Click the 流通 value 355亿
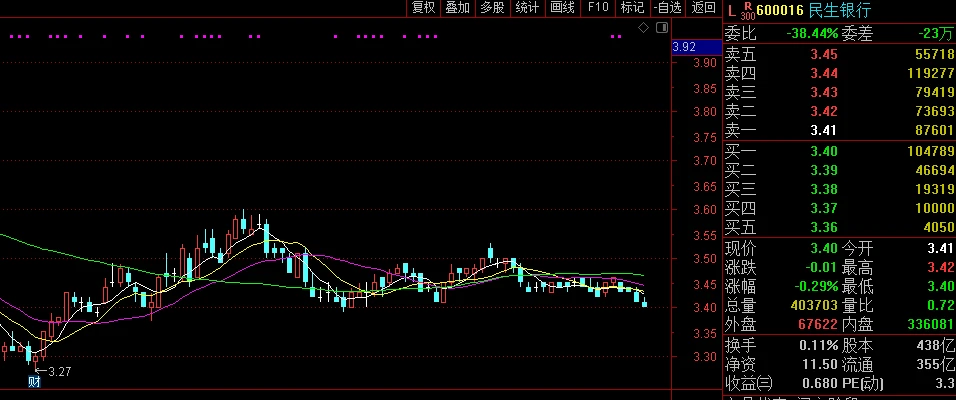 (x=936, y=365)
